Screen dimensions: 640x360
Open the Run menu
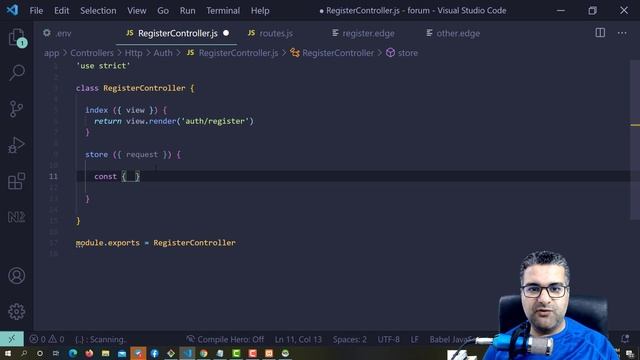[x=187, y=11]
